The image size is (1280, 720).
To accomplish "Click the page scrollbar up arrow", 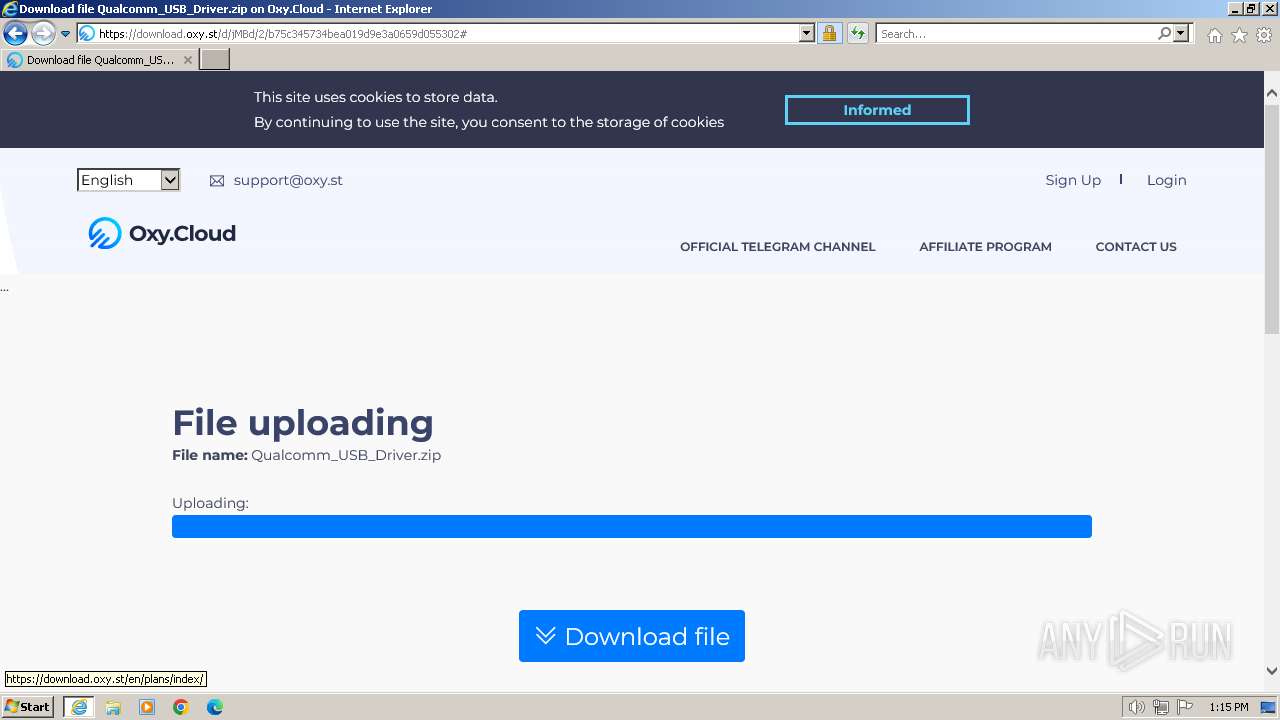I will click(1272, 93).
